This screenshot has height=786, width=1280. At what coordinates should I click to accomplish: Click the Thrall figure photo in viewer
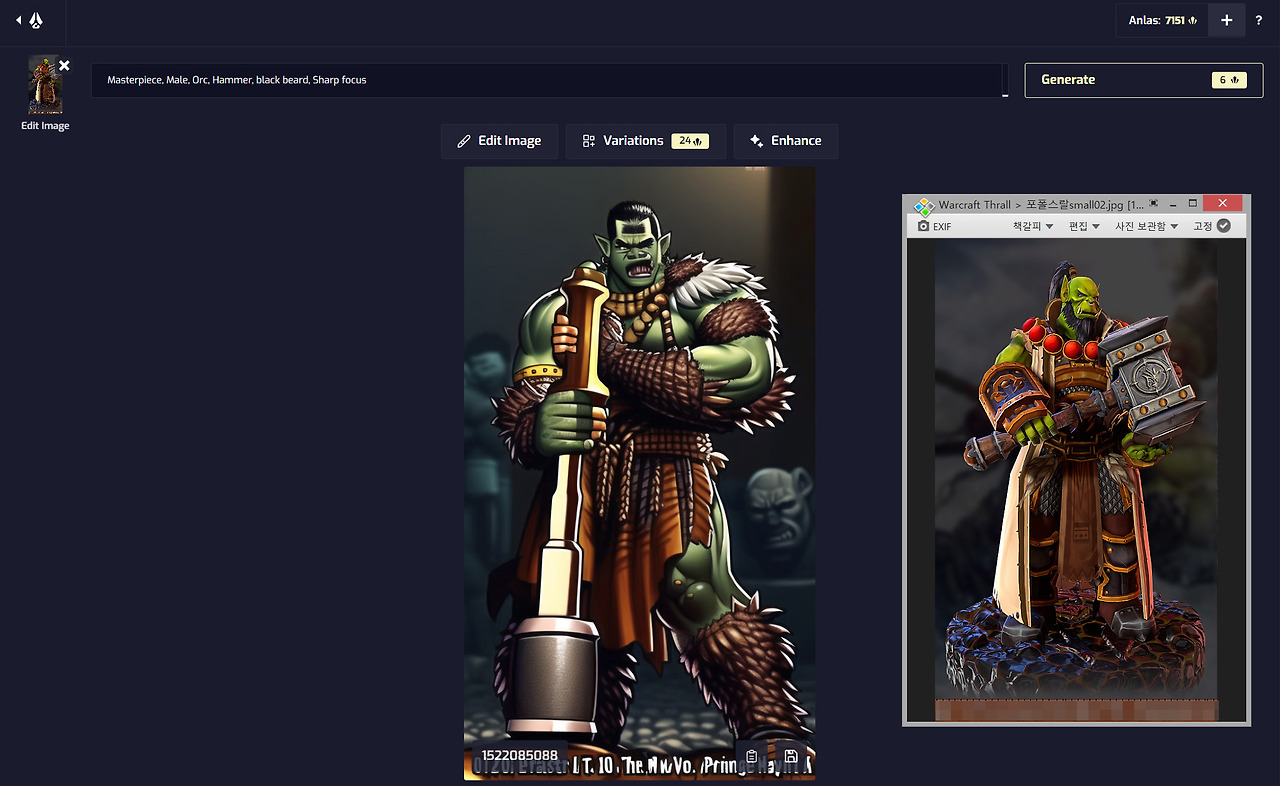pos(1076,479)
